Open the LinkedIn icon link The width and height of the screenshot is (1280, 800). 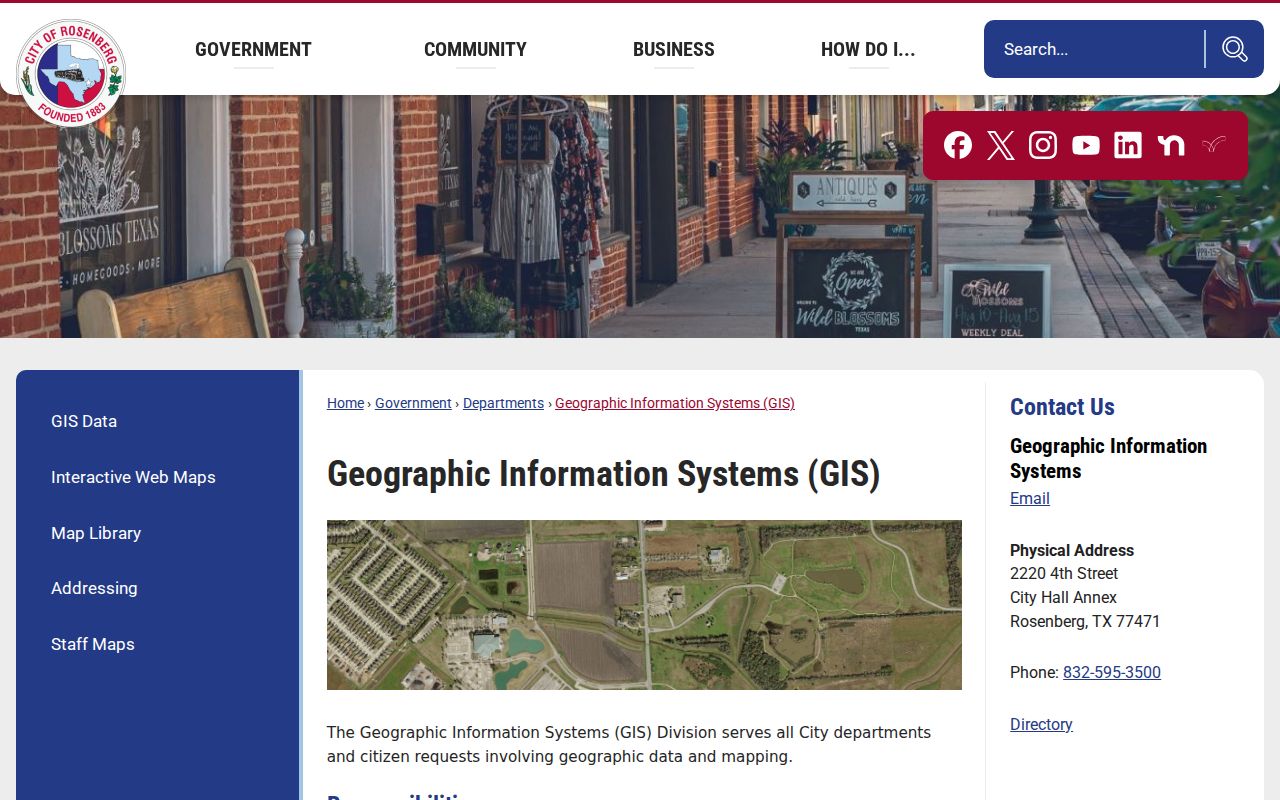(1128, 145)
